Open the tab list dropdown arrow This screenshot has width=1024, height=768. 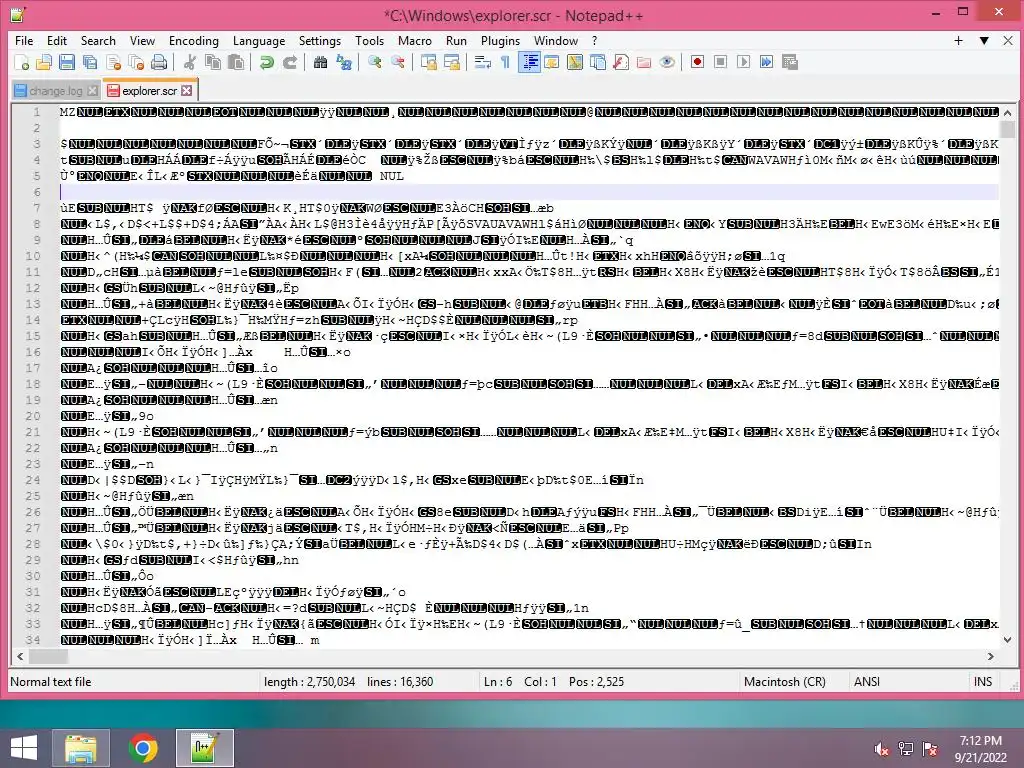click(x=984, y=40)
